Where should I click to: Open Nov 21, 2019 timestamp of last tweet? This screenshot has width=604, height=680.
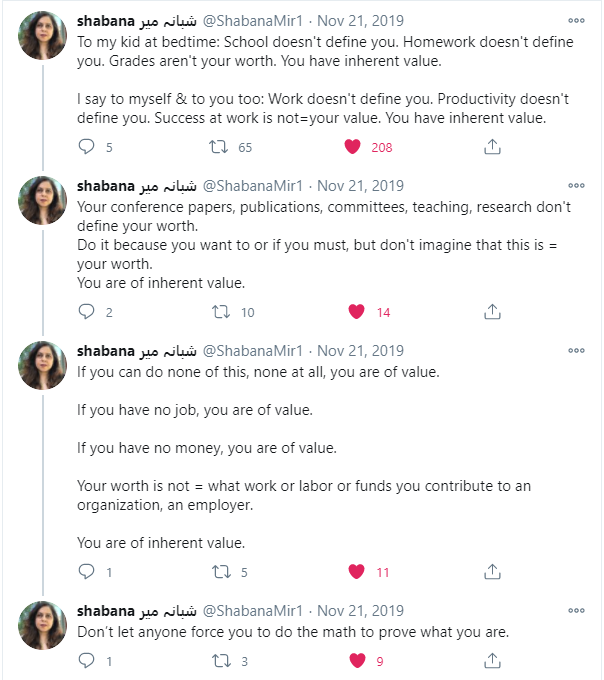tap(360, 611)
